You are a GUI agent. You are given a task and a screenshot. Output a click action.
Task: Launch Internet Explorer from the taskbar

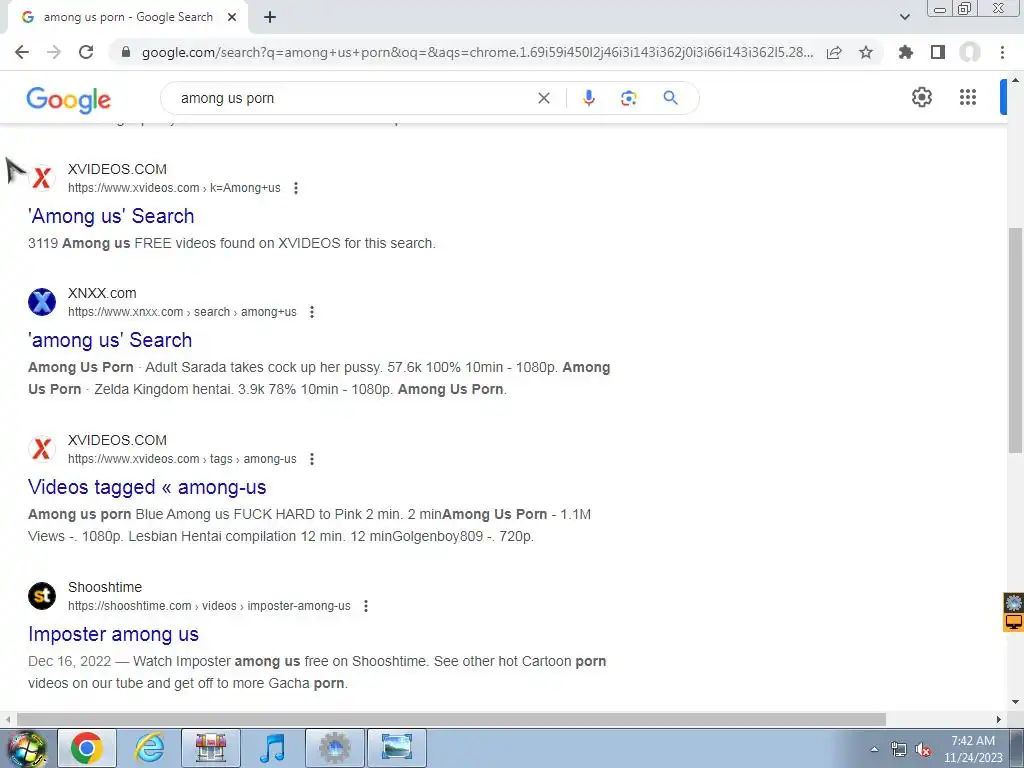(x=150, y=748)
